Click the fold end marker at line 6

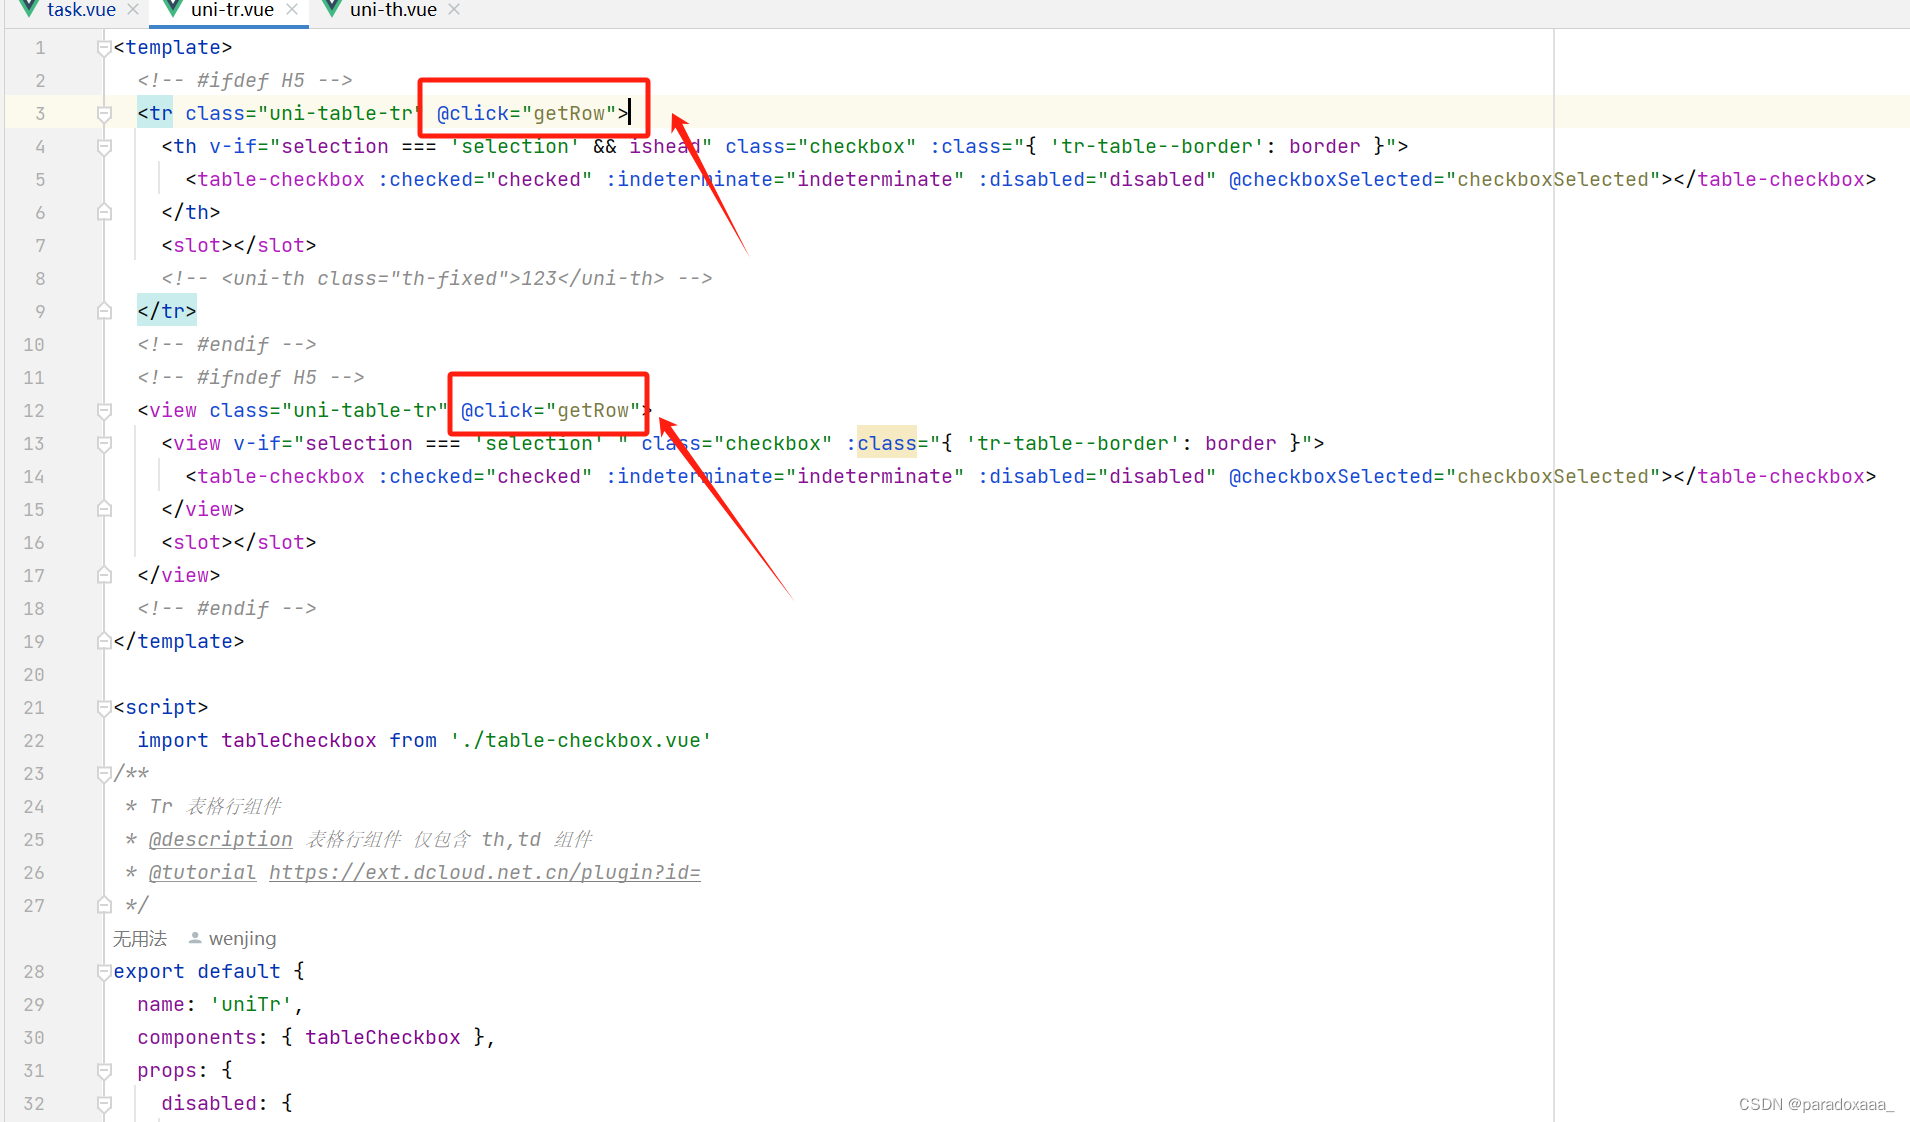pyautogui.click(x=104, y=213)
